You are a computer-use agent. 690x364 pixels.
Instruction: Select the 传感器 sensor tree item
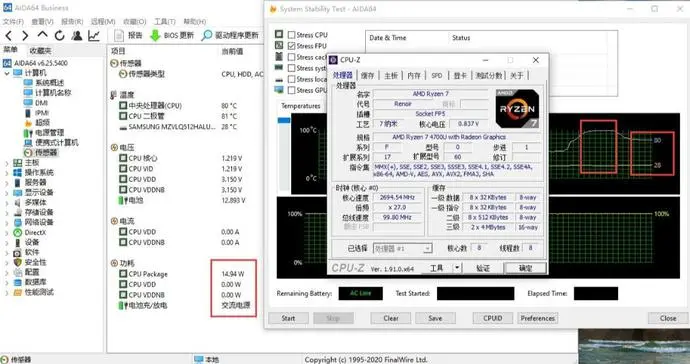click(x=40, y=153)
